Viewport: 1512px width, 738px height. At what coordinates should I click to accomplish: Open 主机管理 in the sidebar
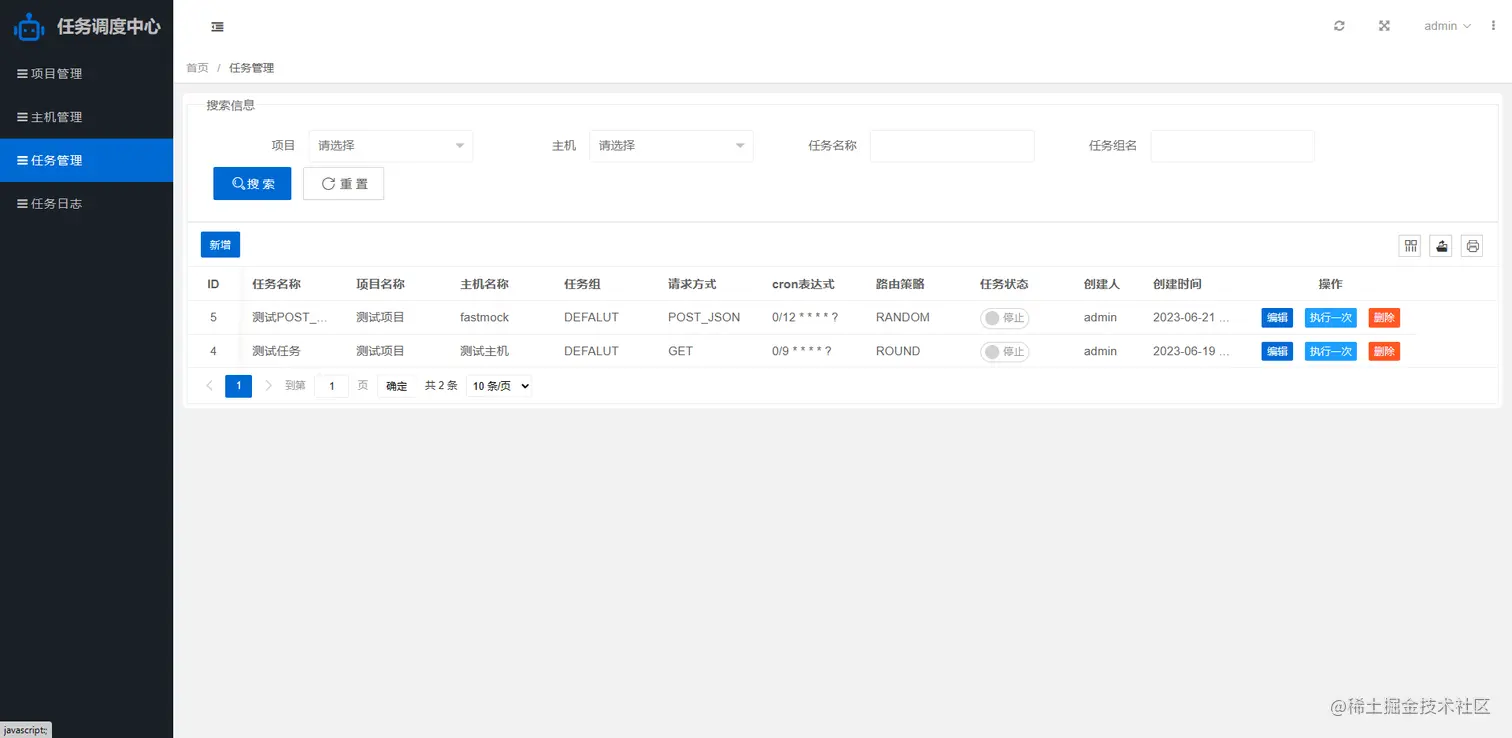click(87, 117)
